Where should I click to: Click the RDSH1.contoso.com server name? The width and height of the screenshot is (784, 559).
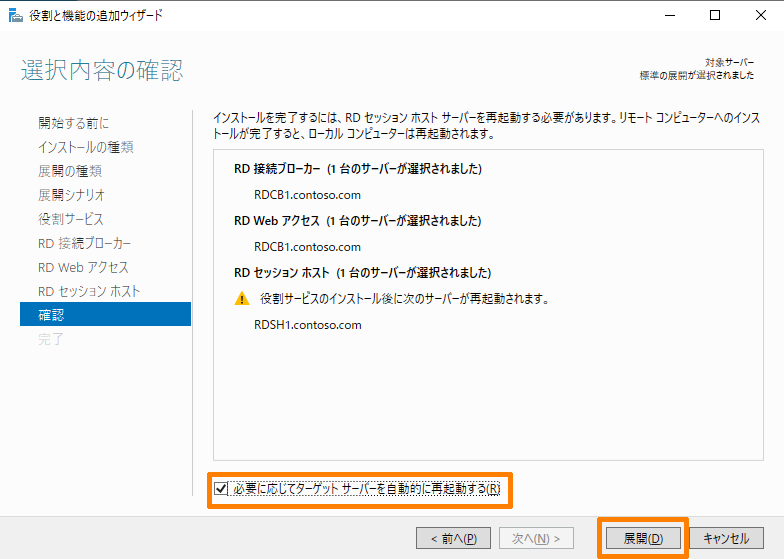tap(308, 325)
